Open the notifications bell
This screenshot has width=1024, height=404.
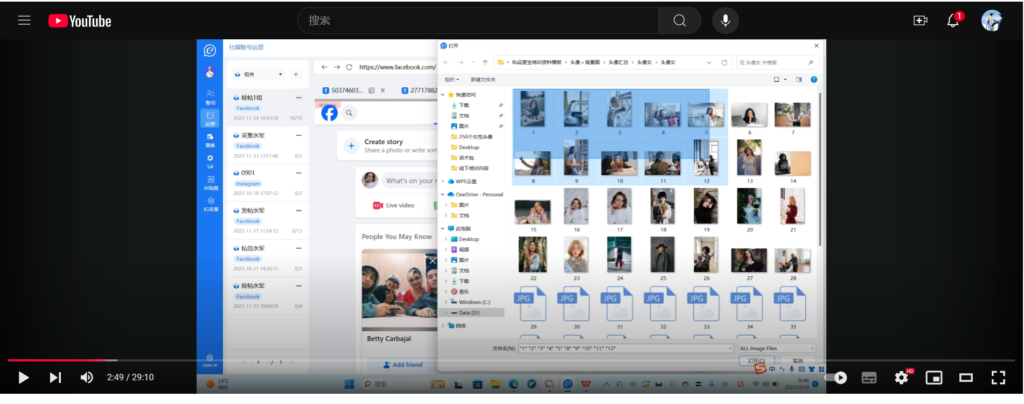pos(953,20)
